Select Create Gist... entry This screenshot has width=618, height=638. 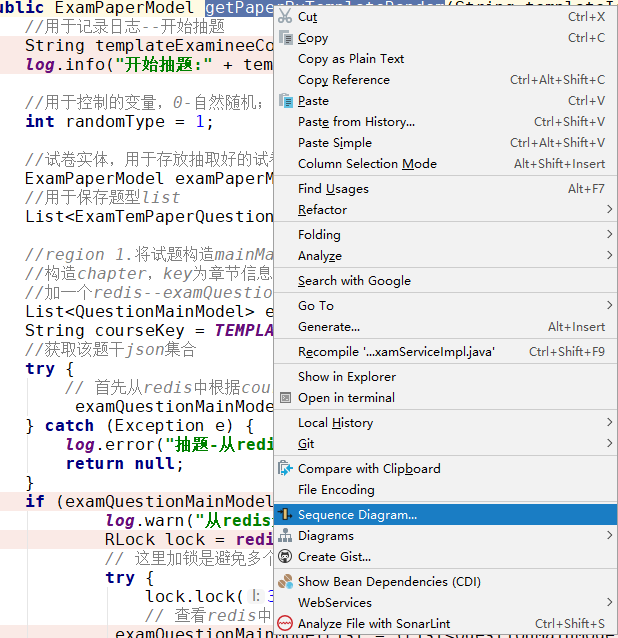coord(445,556)
